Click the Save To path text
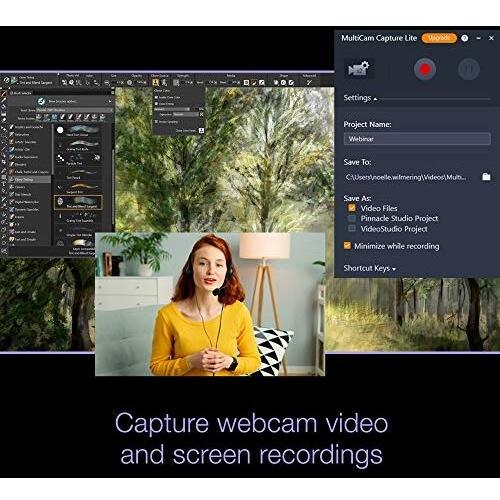 (x=406, y=177)
